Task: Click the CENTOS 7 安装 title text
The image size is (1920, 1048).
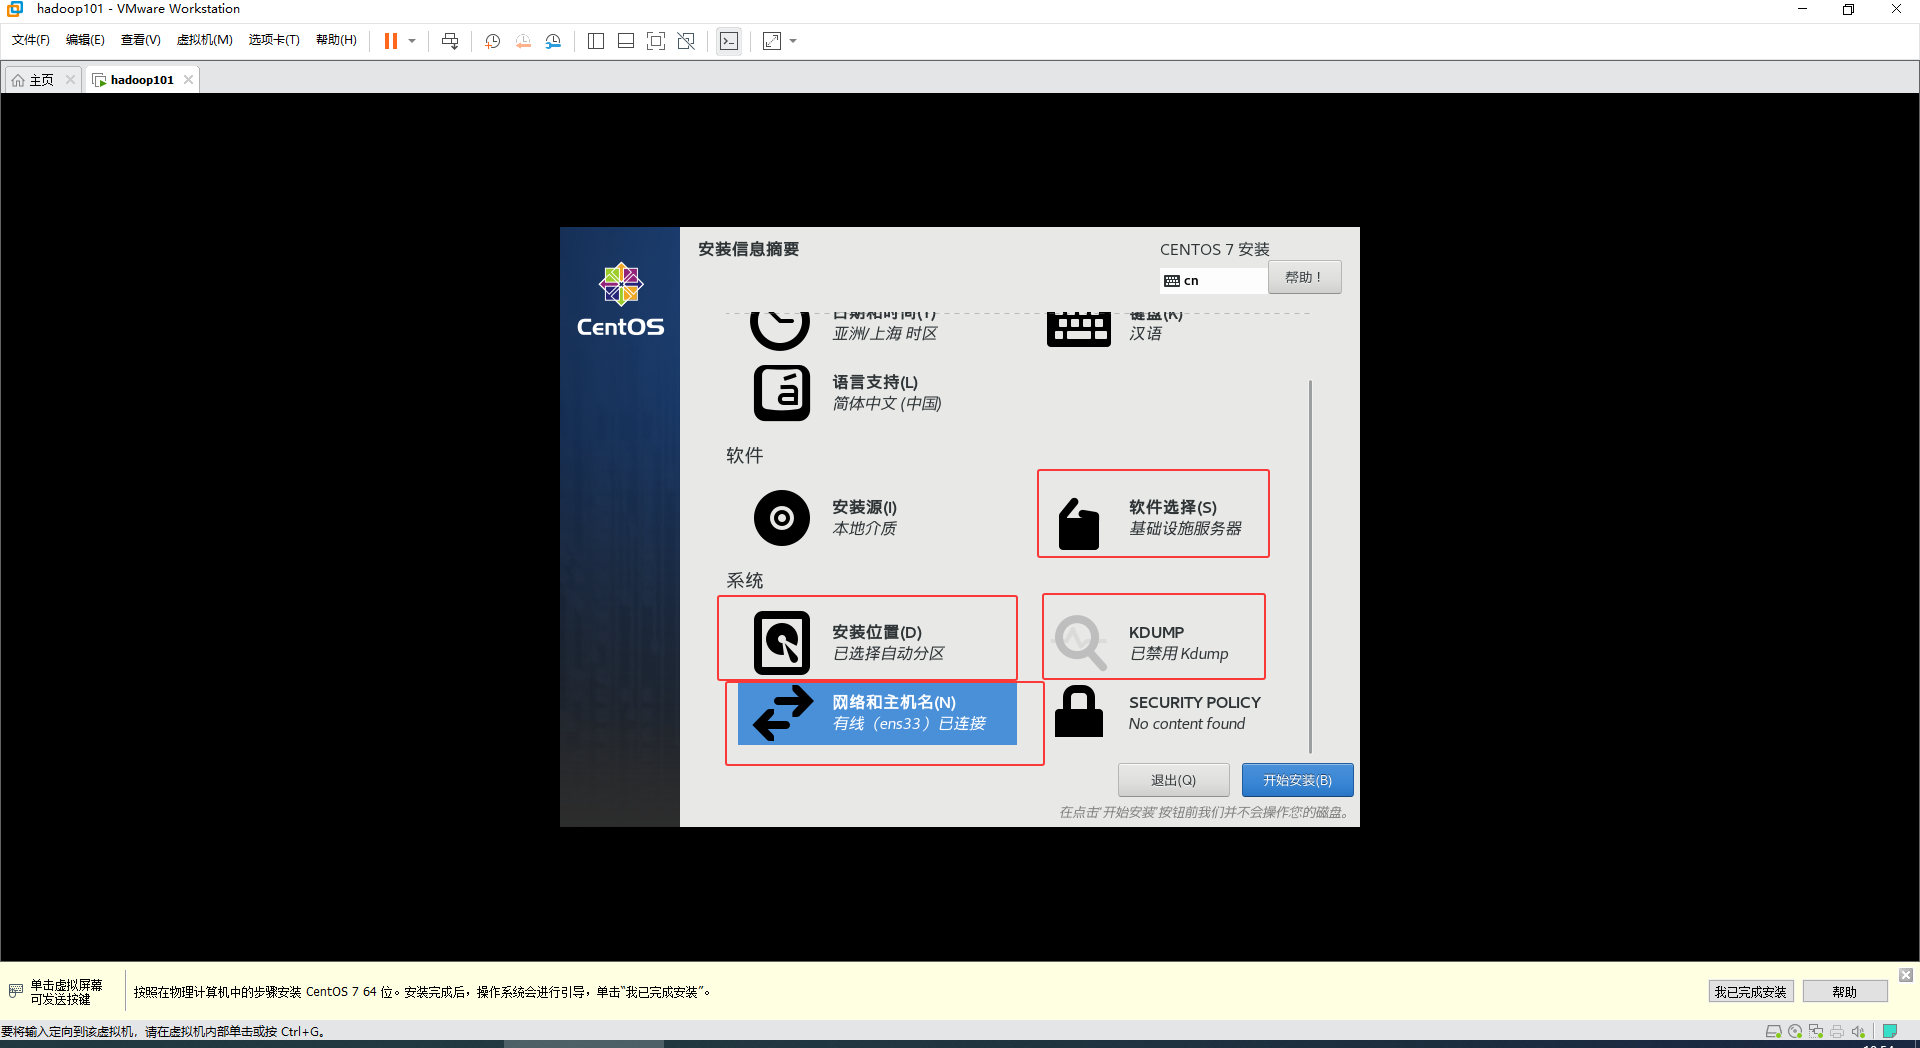Action: tap(1214, 249)
